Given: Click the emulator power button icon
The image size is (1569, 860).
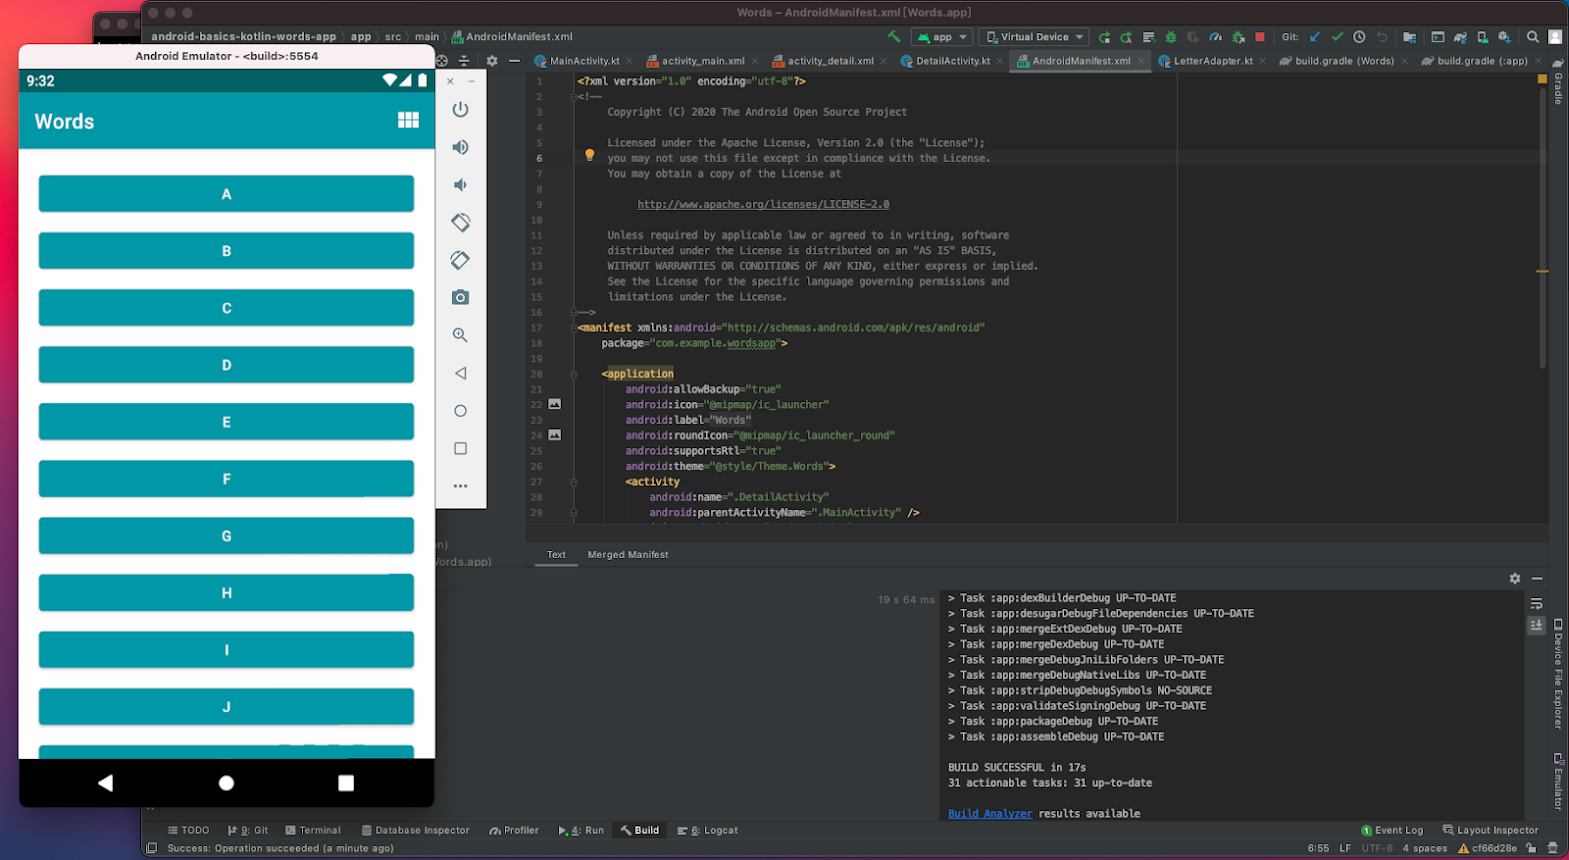Looking at the screenshot, I should pos(460,109).
